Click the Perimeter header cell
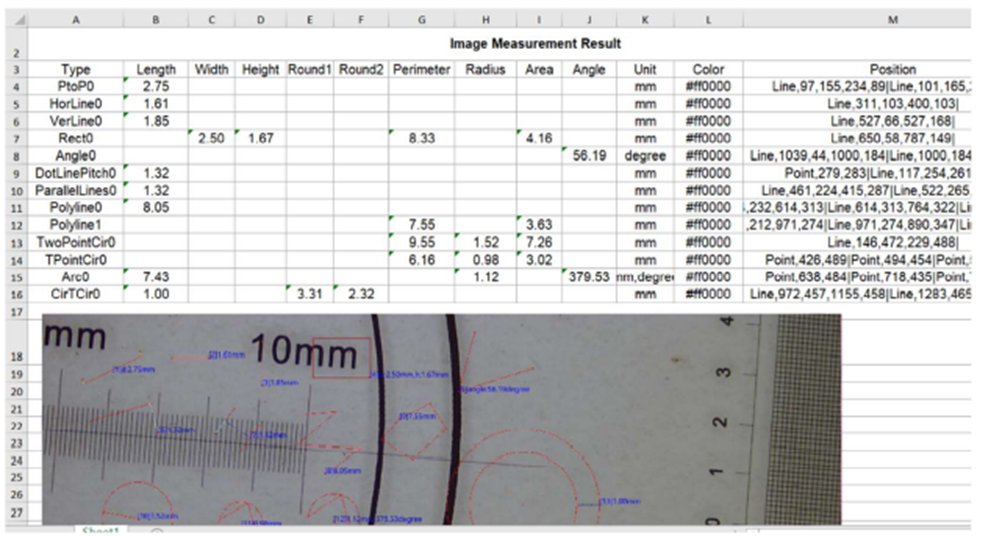This screenshot has height=536, width=991. click(422, 70)
